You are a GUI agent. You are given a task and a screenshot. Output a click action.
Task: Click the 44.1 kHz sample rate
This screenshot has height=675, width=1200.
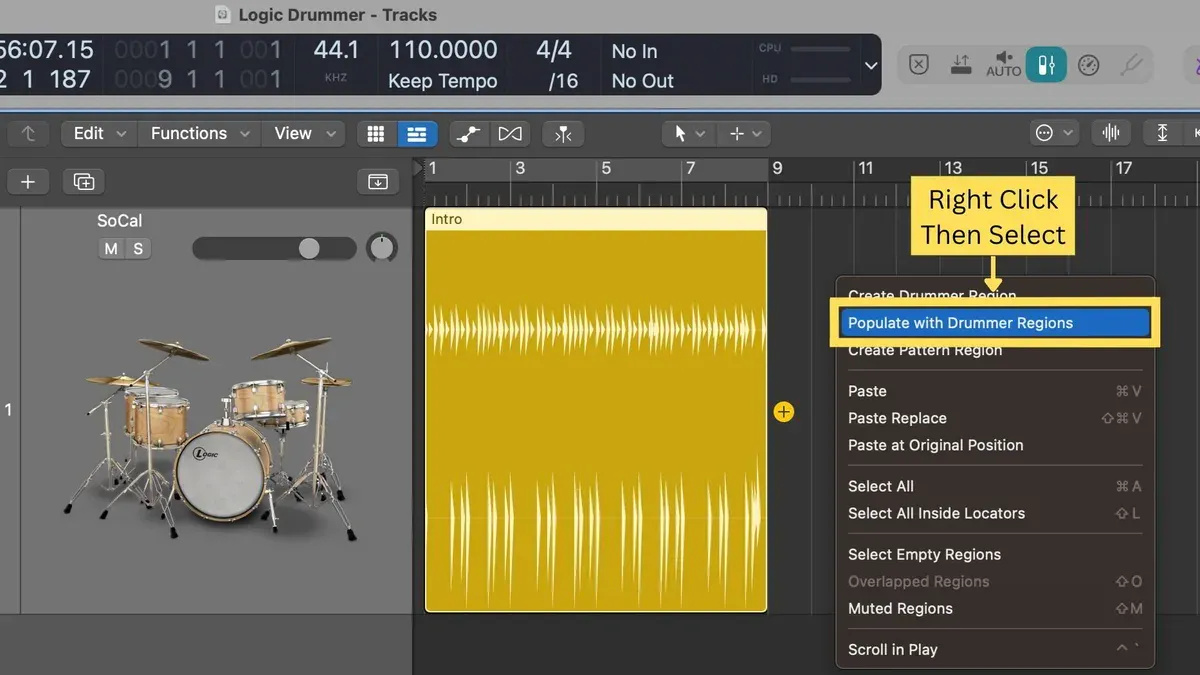click(x=336, y=50)
